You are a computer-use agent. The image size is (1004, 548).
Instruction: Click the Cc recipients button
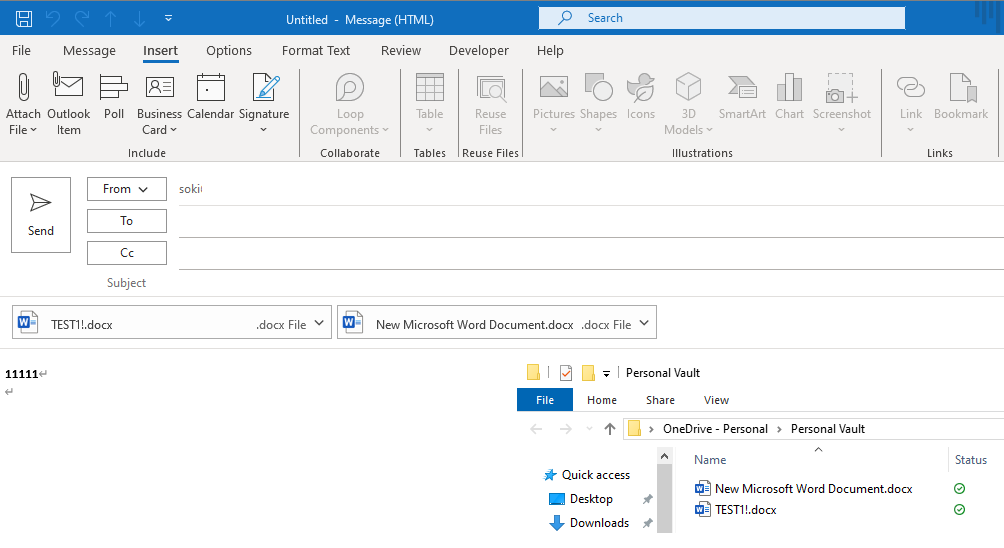(x=127, y=253)
